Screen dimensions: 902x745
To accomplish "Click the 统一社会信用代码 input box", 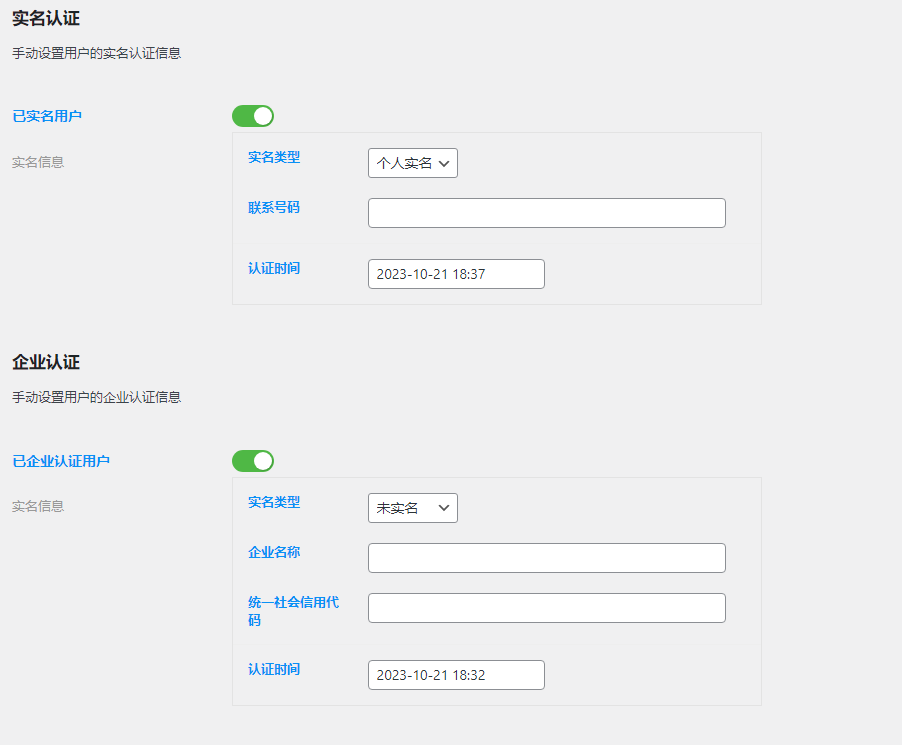I will point(546,607).
